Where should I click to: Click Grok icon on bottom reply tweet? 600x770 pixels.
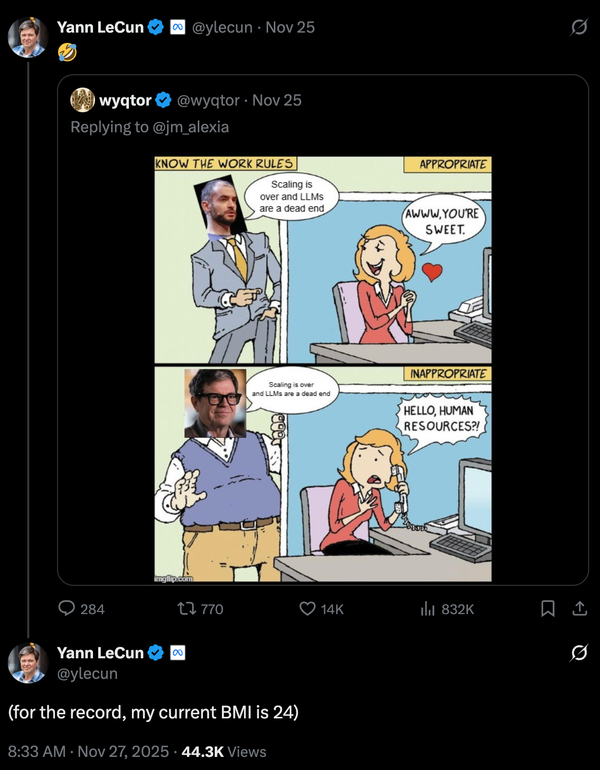[x=578, y=653]
